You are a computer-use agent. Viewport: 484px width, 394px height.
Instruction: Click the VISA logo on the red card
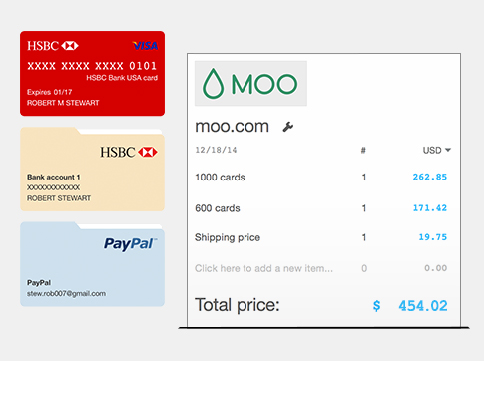pyautogui.click(x=145, y=46)
